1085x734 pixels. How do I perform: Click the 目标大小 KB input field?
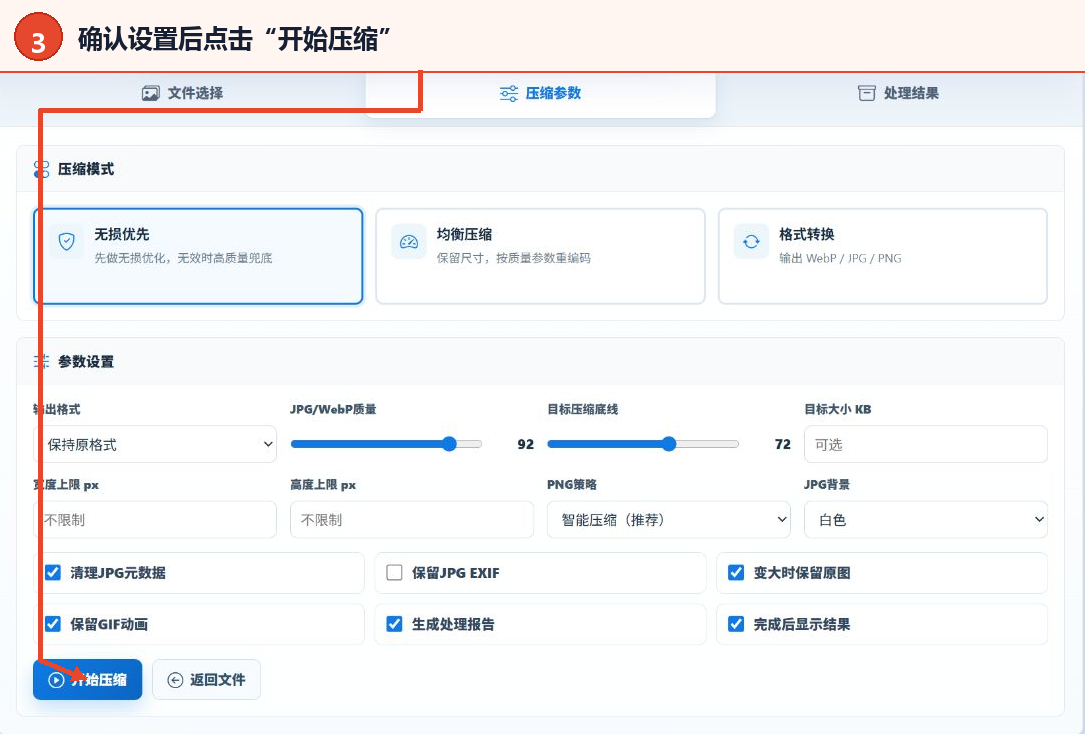pyautogui.click(x=926, y=444)
